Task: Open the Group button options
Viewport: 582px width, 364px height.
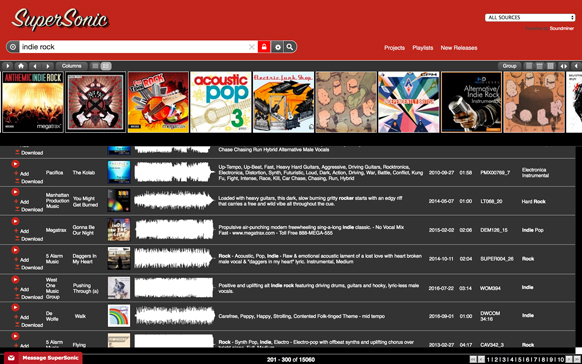Action: pos(509,66)
